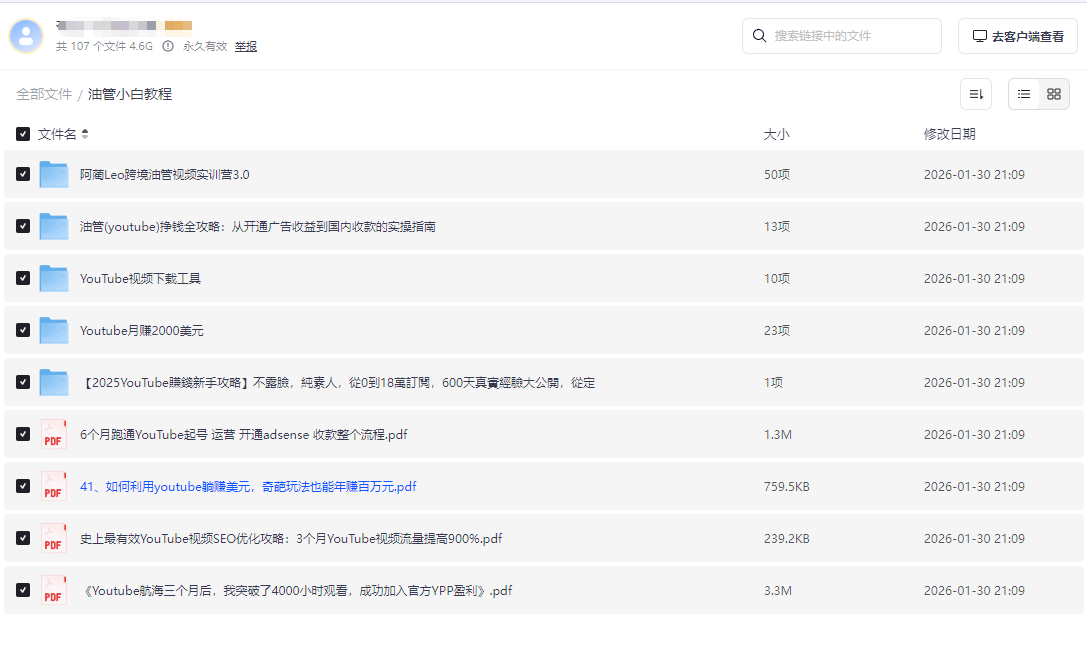Uncheck the 41、如何利用youtube躺赚美元 PDF checkbox
This screenshot has width=1087, height=665.
pyautogui.click(x=23, y=486)
